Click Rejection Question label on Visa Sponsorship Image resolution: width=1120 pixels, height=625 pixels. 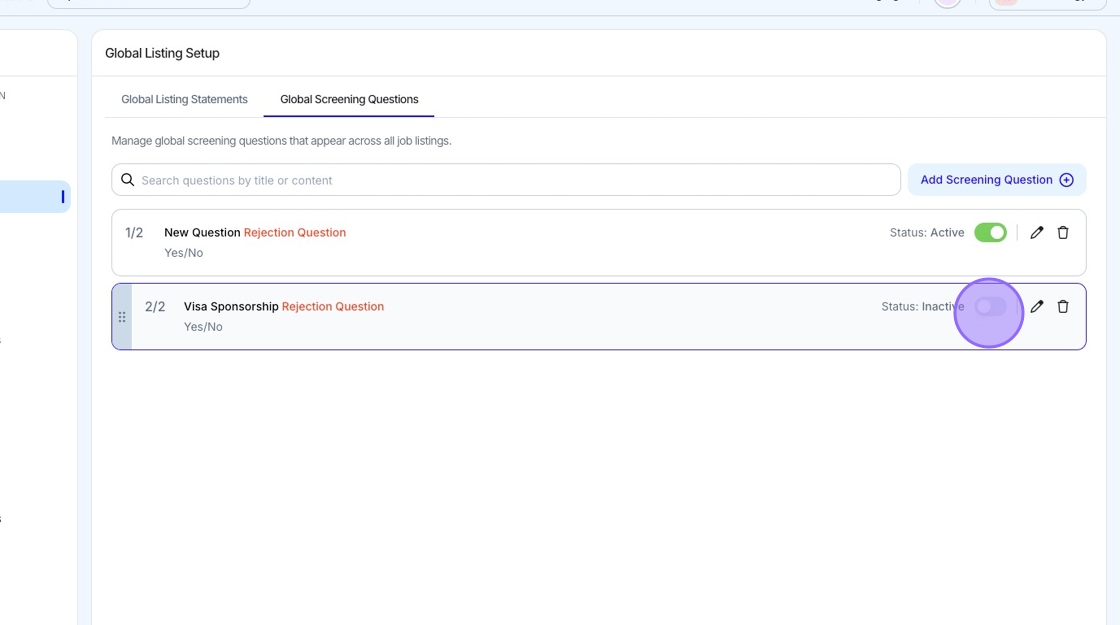[x=333, y=306]
